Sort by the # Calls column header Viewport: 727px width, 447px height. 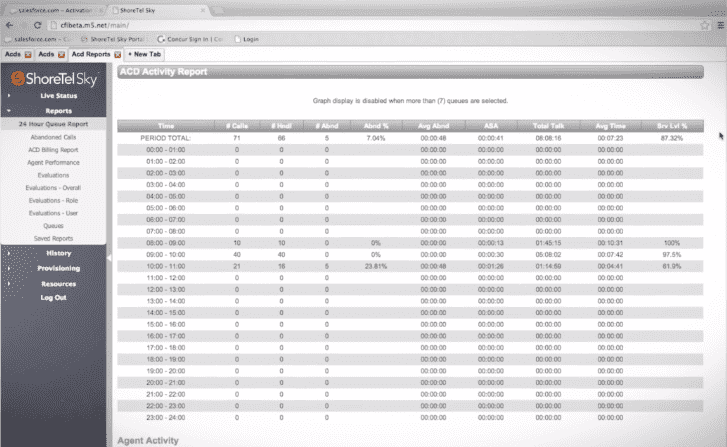point(236,126)
